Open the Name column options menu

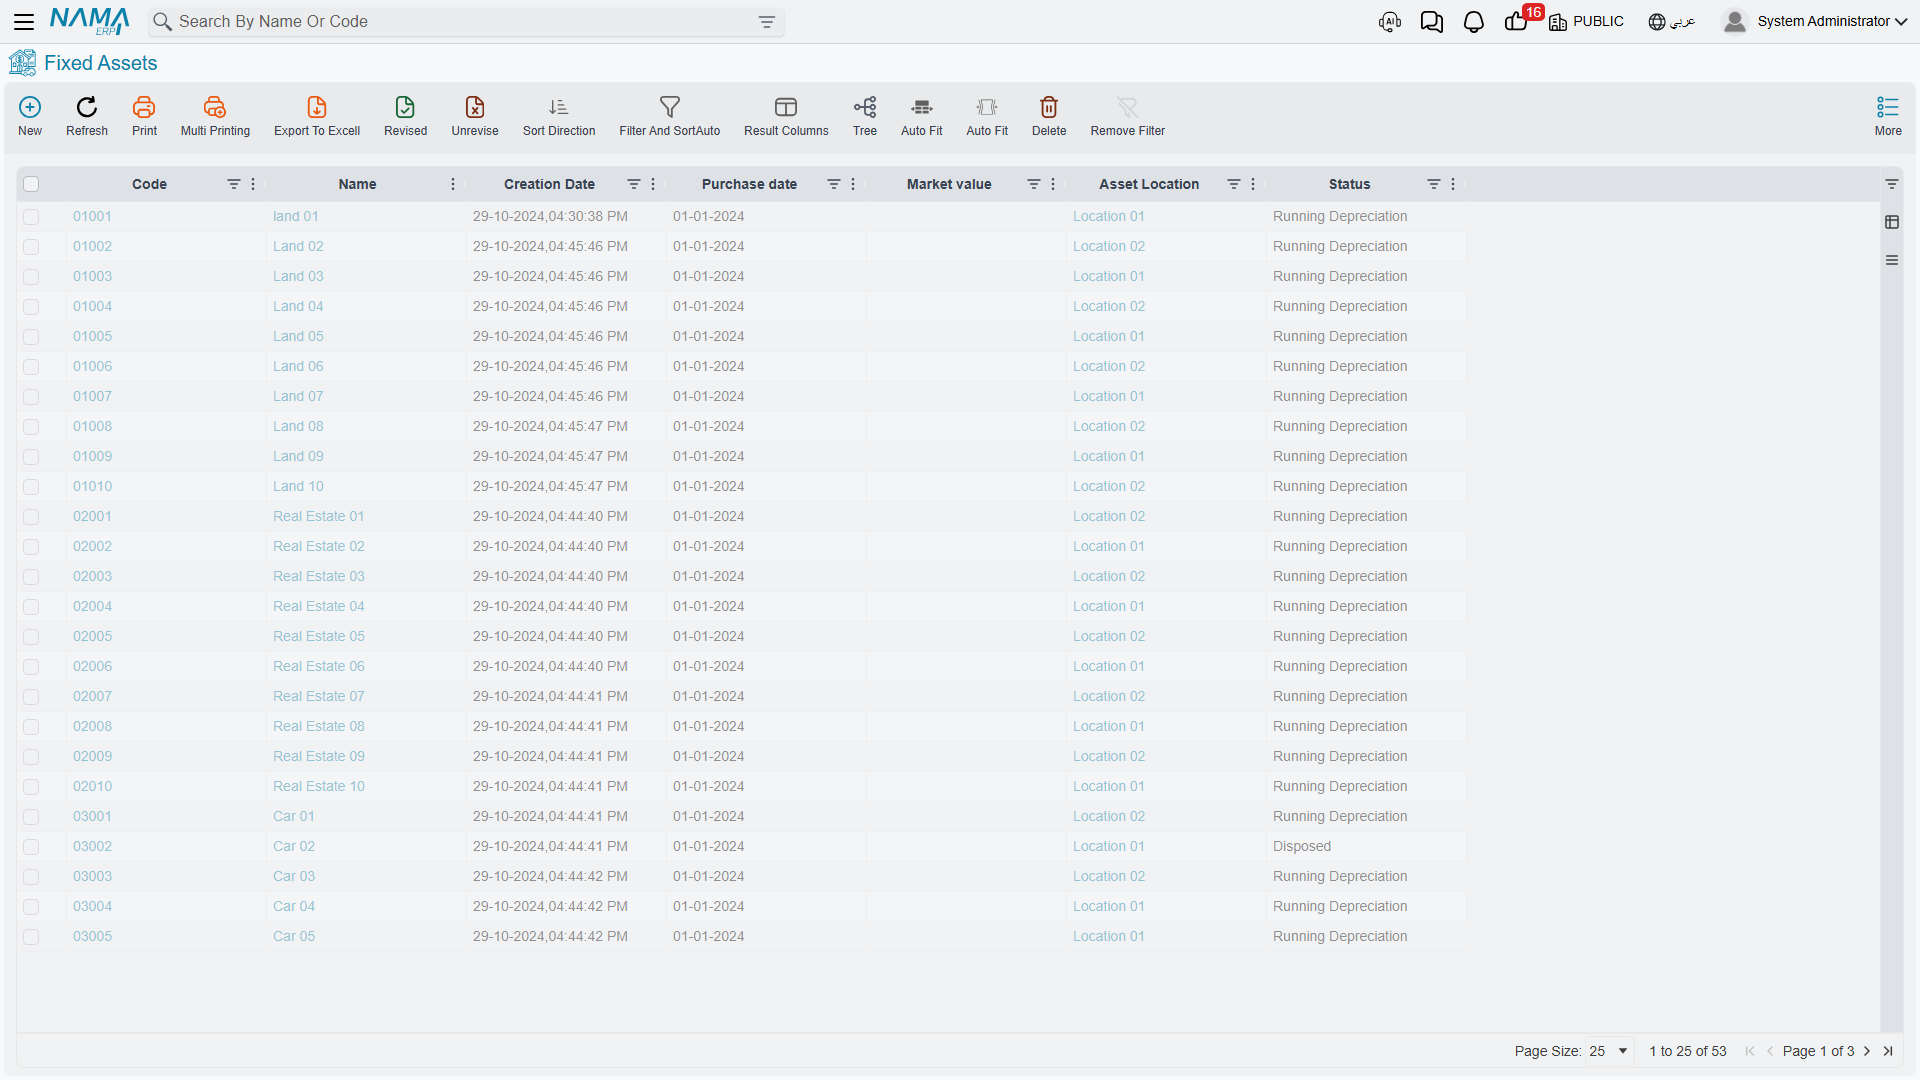pyautogui.click(x=453, y=184)
